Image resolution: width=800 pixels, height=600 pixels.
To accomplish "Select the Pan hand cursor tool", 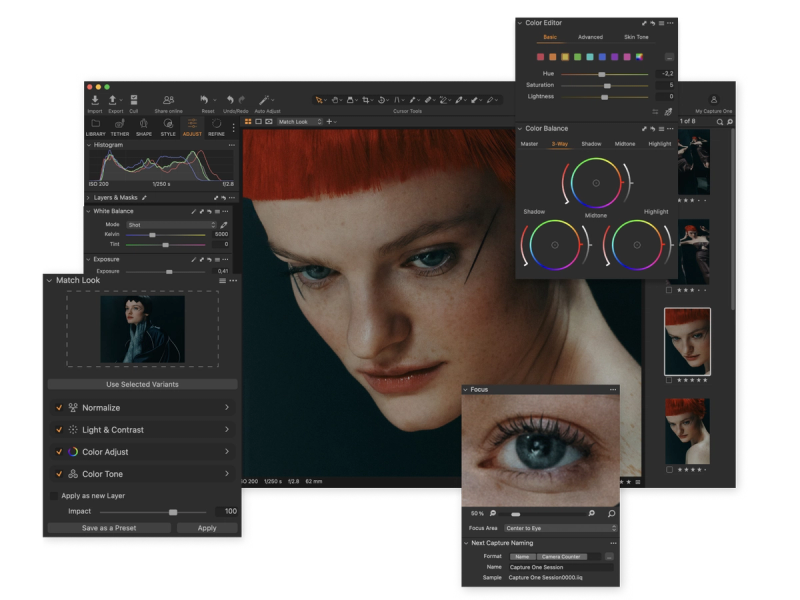I will click(x=335, y=100).
